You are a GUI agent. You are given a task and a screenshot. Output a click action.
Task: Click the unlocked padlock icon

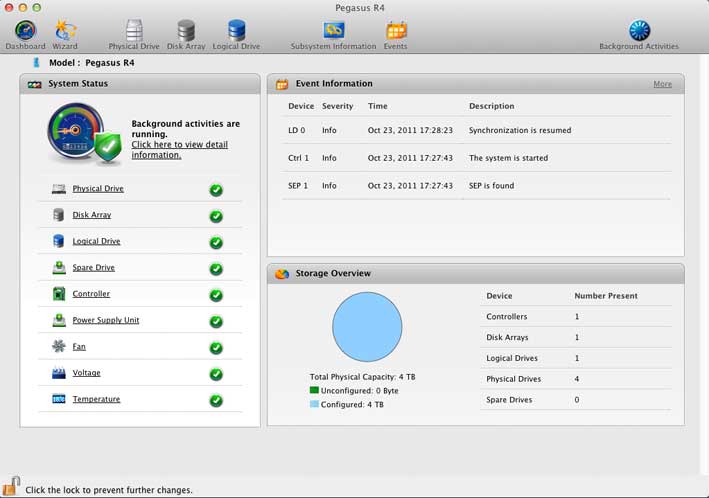[x=11, y=487]
